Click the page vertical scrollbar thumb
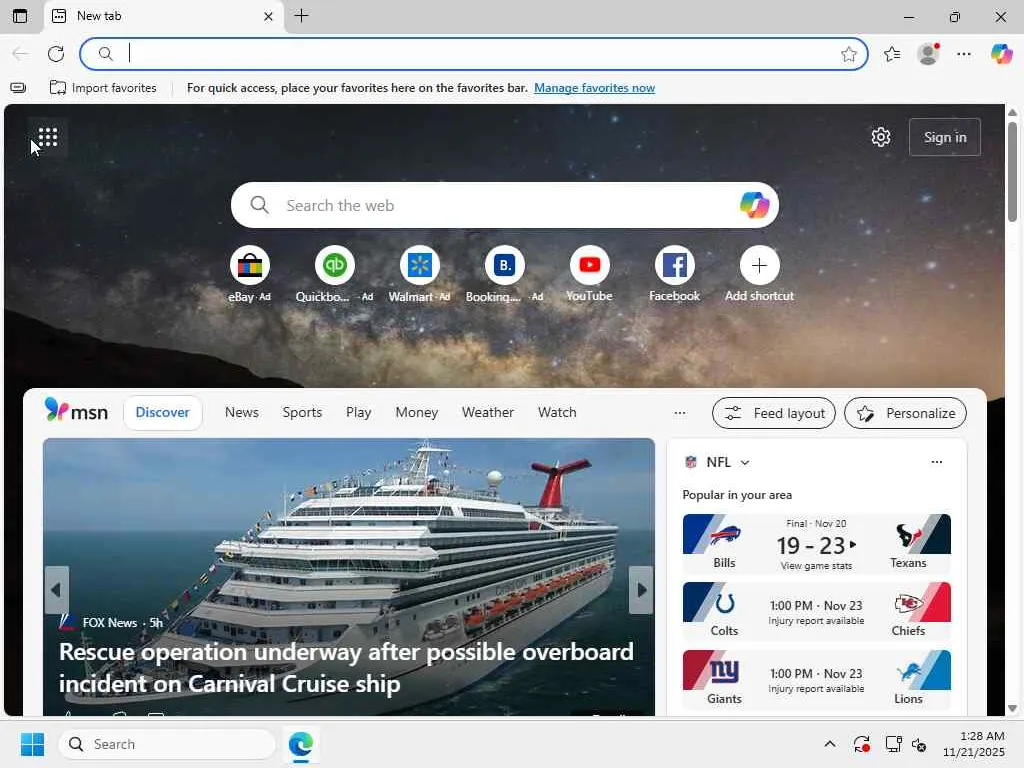This screenshot has height=768, width=1024. point(1012,171)
